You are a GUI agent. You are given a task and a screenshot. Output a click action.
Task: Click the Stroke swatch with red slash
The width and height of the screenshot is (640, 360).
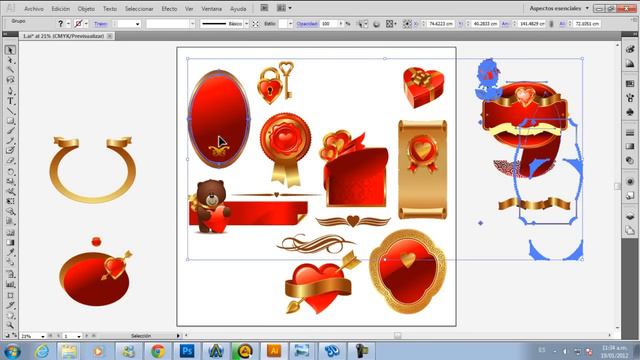[x=78, y=24]
